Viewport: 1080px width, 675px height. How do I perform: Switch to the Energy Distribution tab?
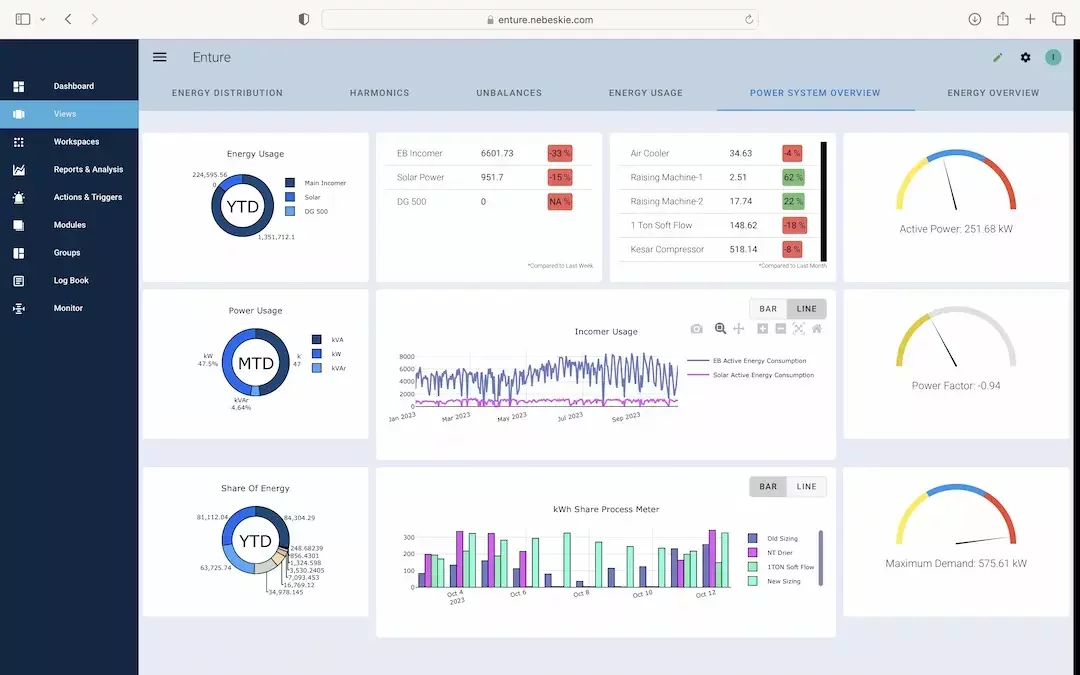pos(227,93)
